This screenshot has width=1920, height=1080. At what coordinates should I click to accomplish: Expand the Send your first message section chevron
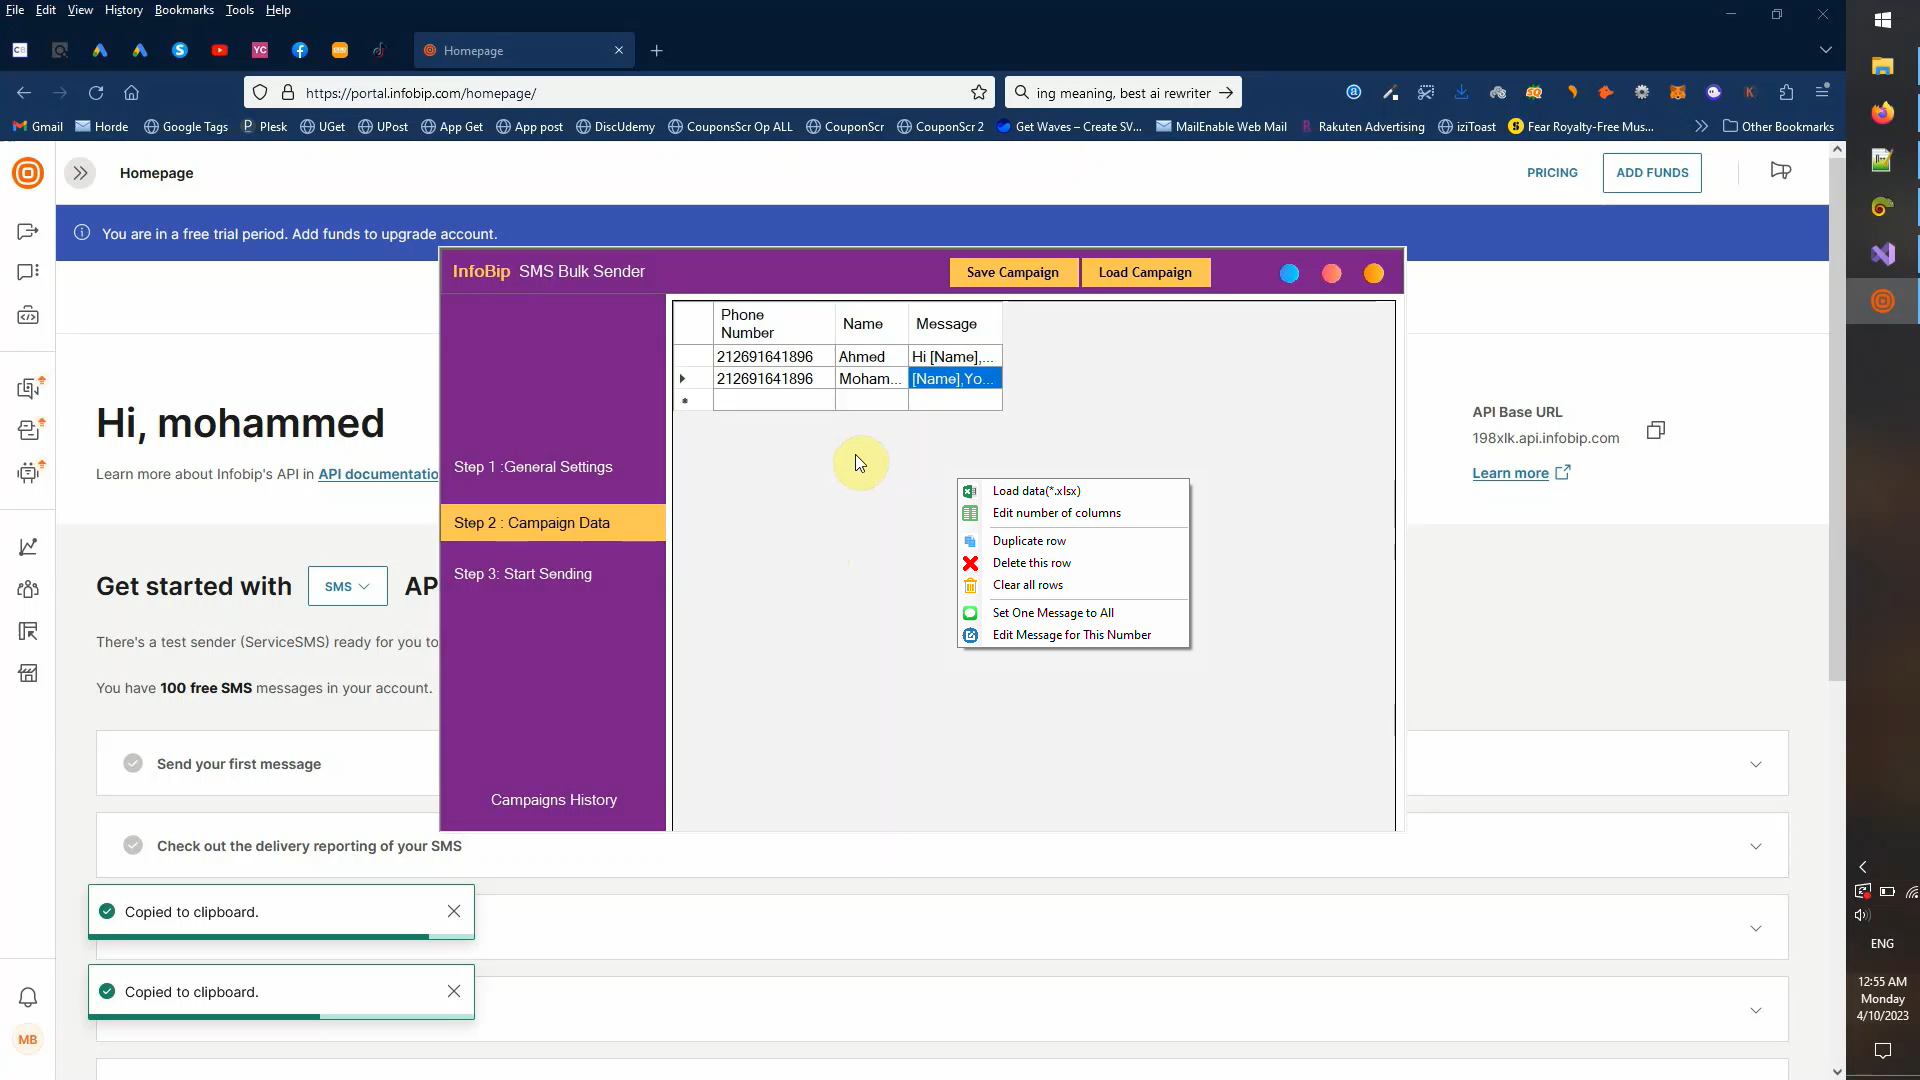[x=1755, y=765]
